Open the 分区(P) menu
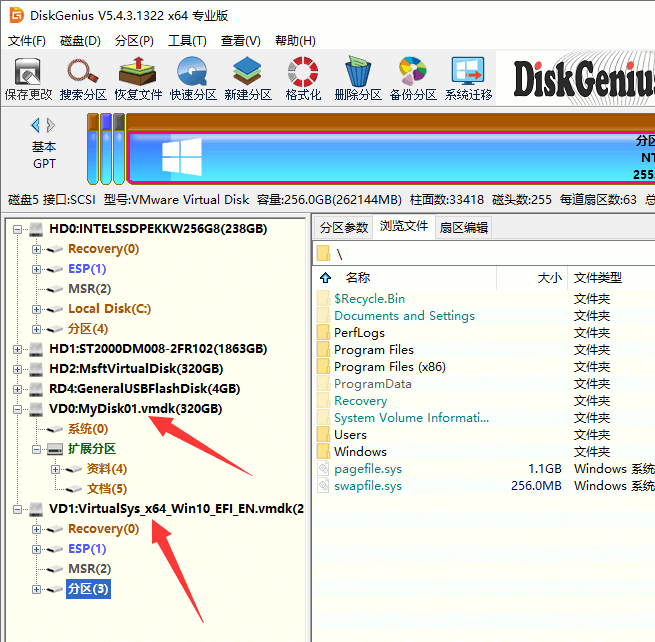 click(x=134, y=41)
